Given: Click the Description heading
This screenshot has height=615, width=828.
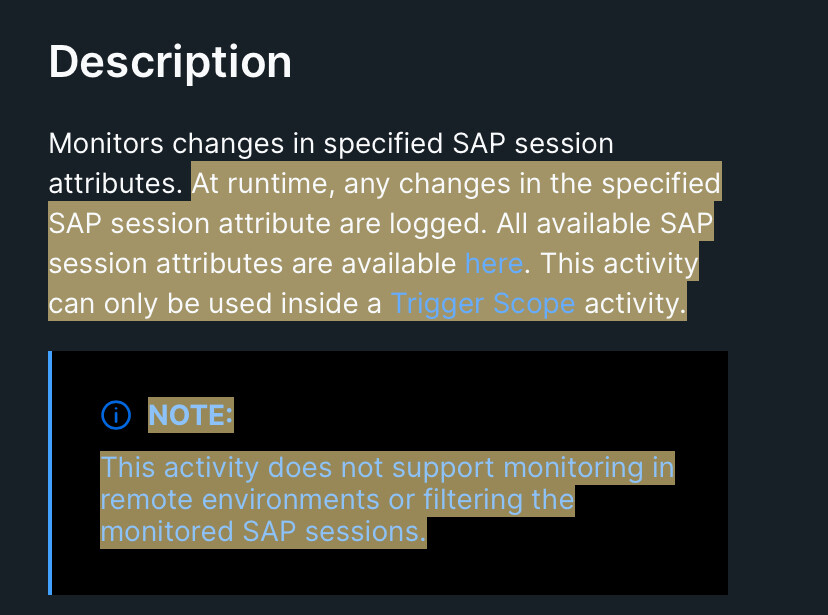Looking at the screenshot, I should click(x=170, y=62).
